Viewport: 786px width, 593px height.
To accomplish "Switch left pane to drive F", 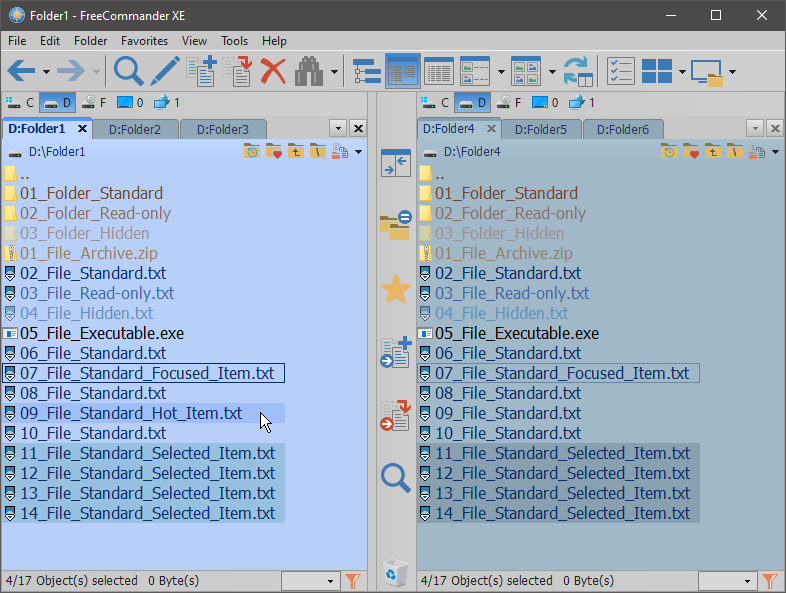I will (x=94, y=102).
